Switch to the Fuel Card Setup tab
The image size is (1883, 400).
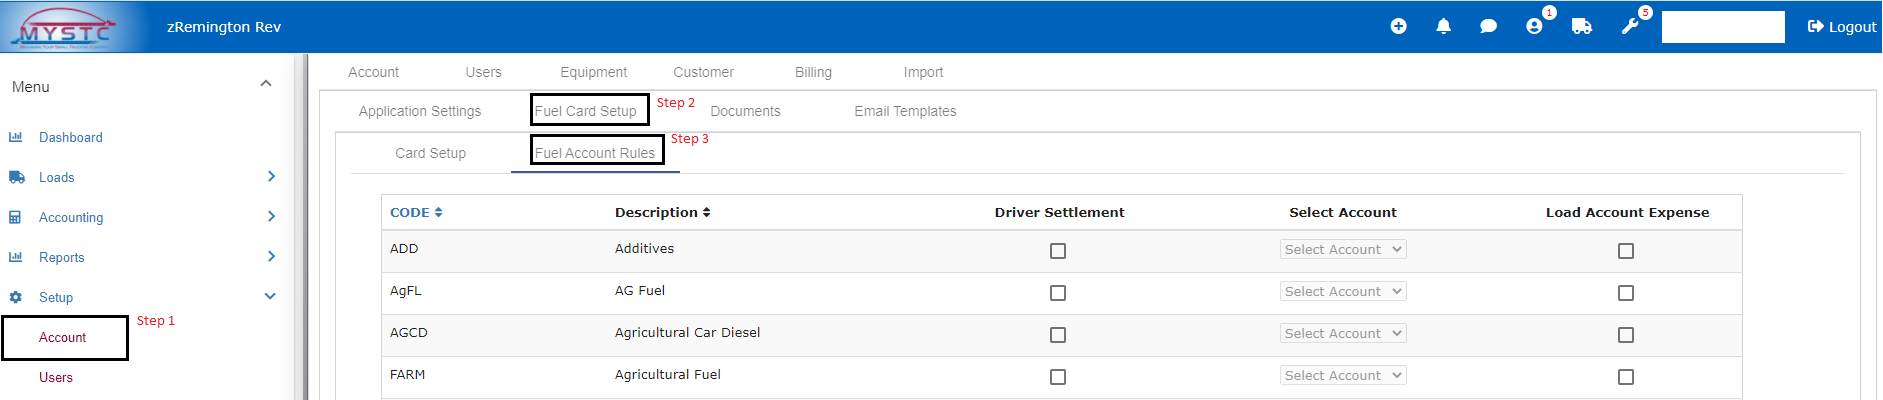click(586, 111)
